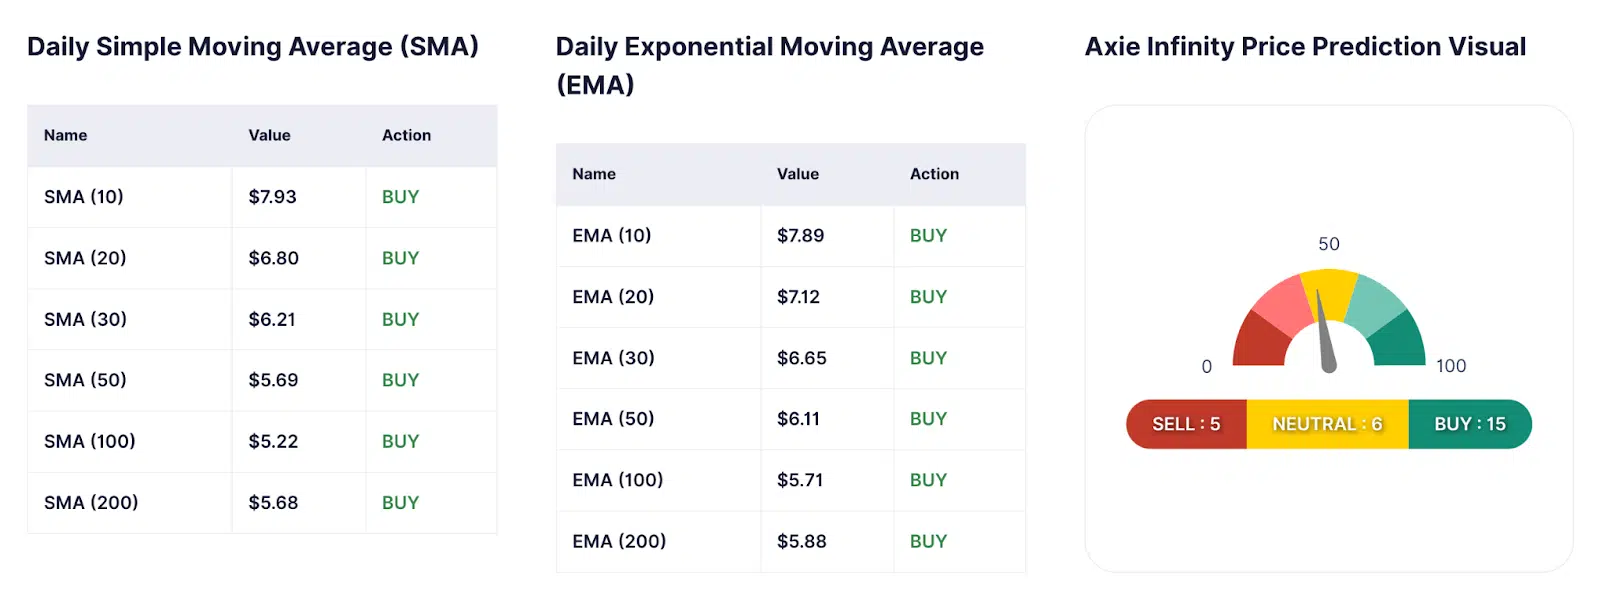
Task: Click the $6.80 value for SMA (20)
Action: (273, 258)
